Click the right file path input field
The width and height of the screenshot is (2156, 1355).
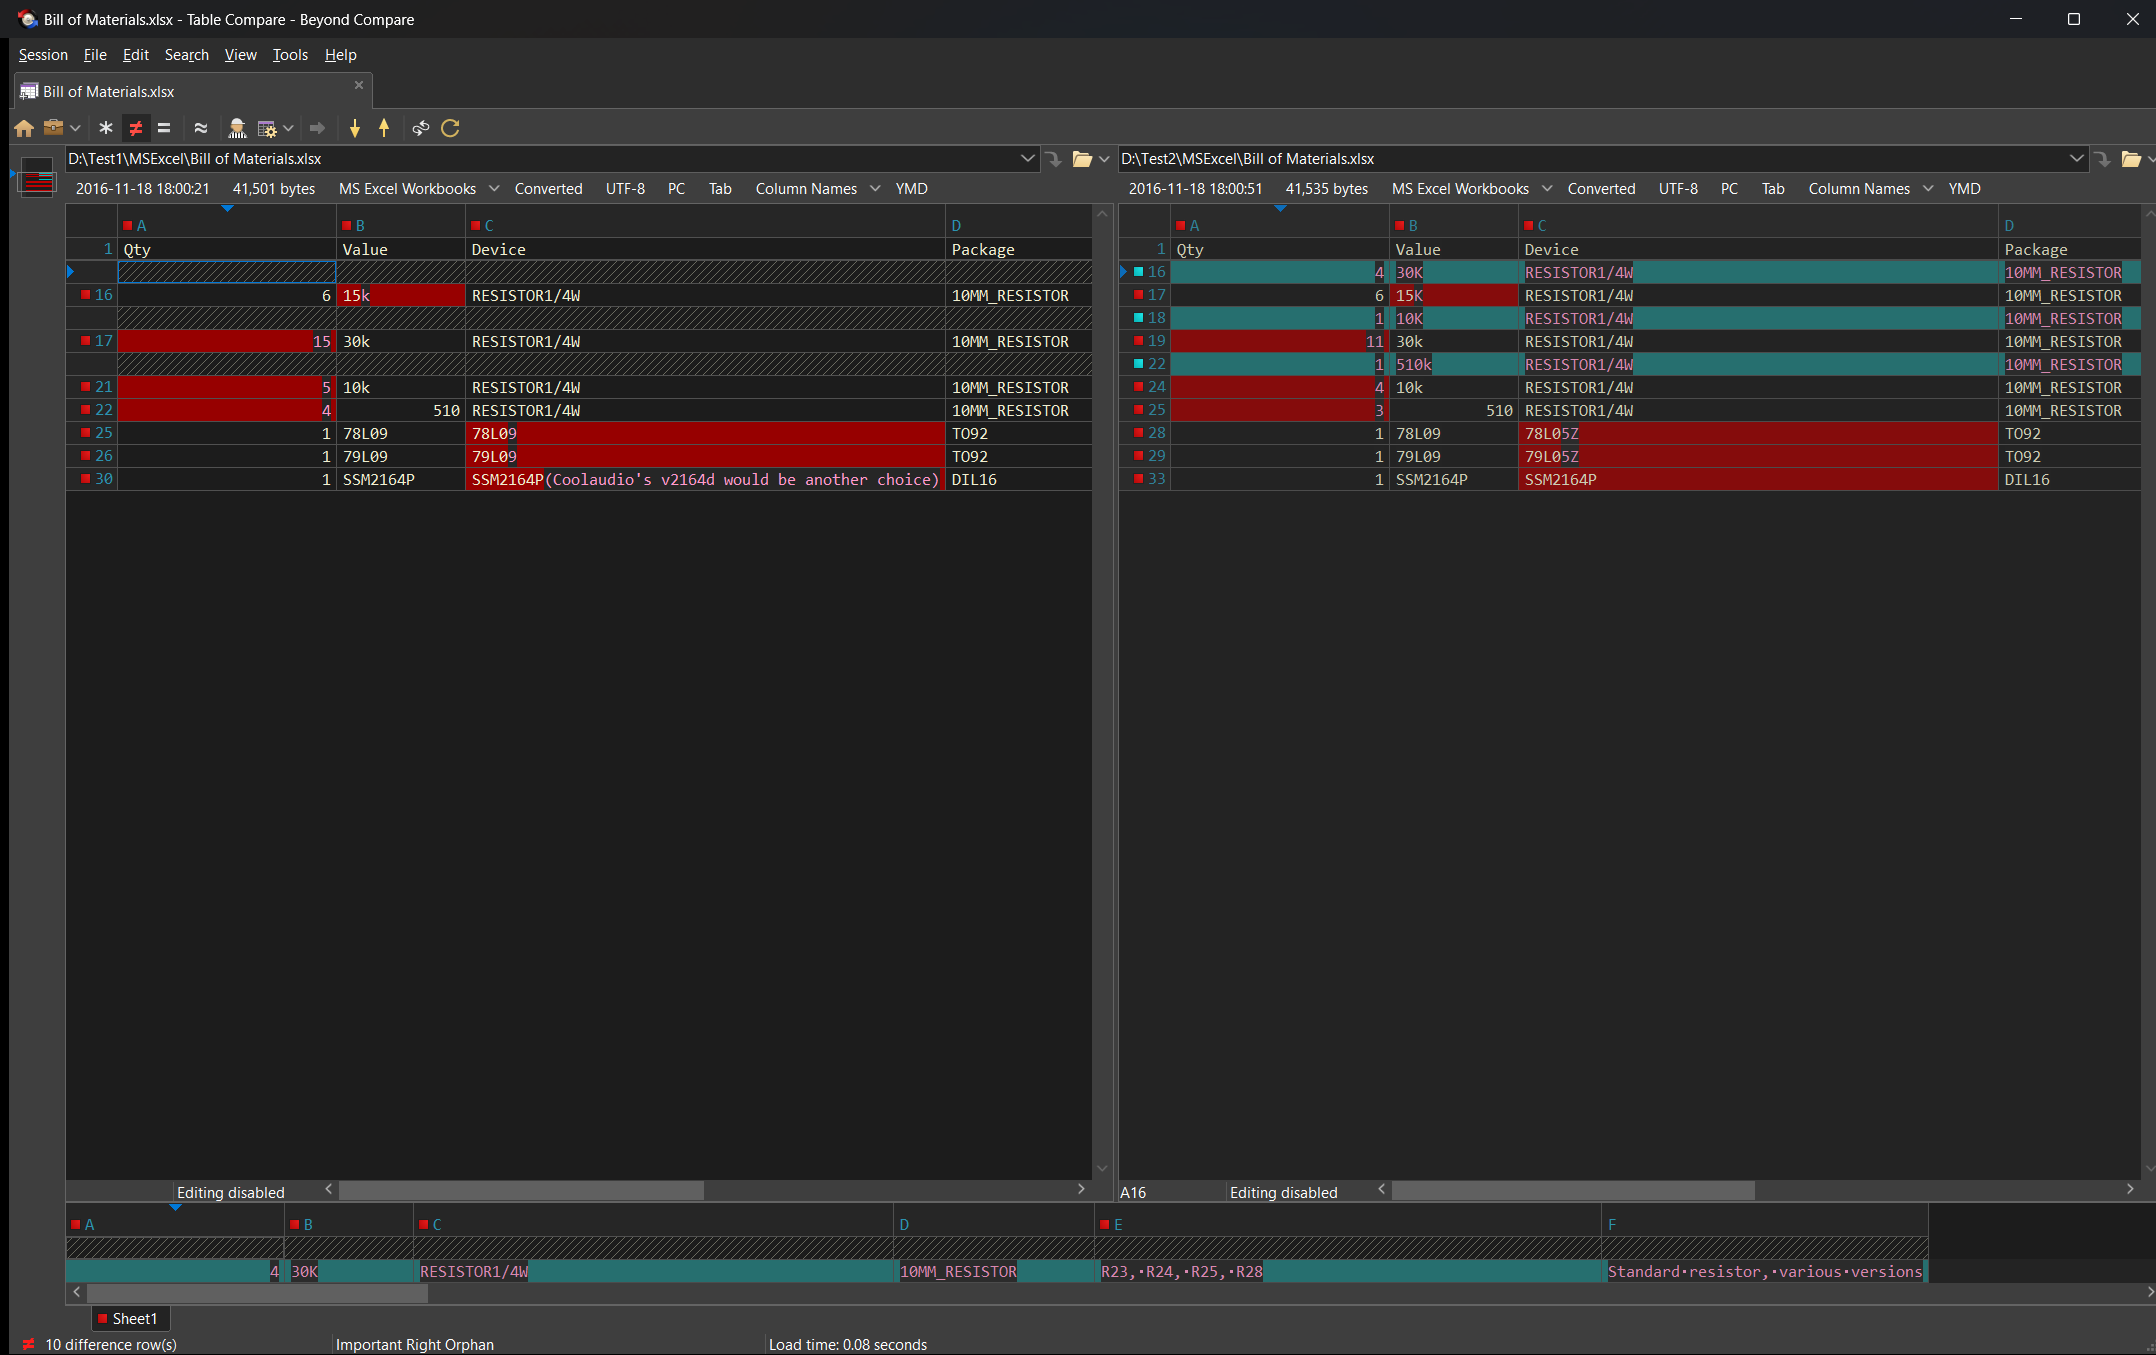coord(1592,159)
